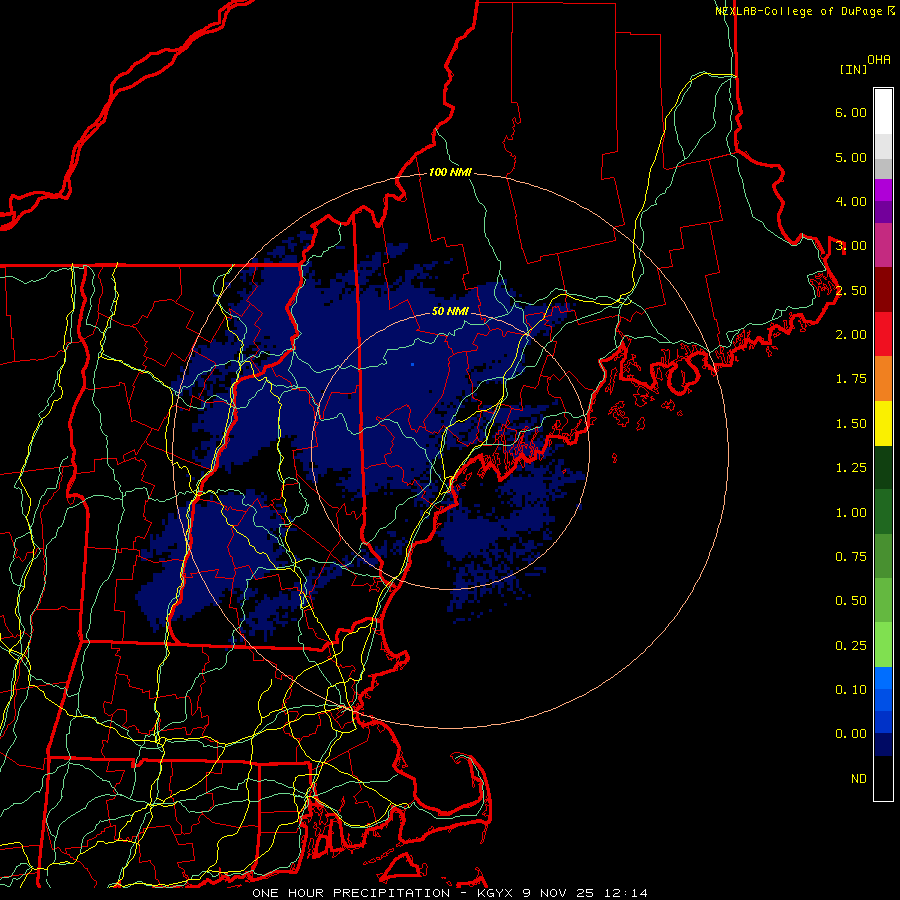Click the OHA product label above legend

879,59
